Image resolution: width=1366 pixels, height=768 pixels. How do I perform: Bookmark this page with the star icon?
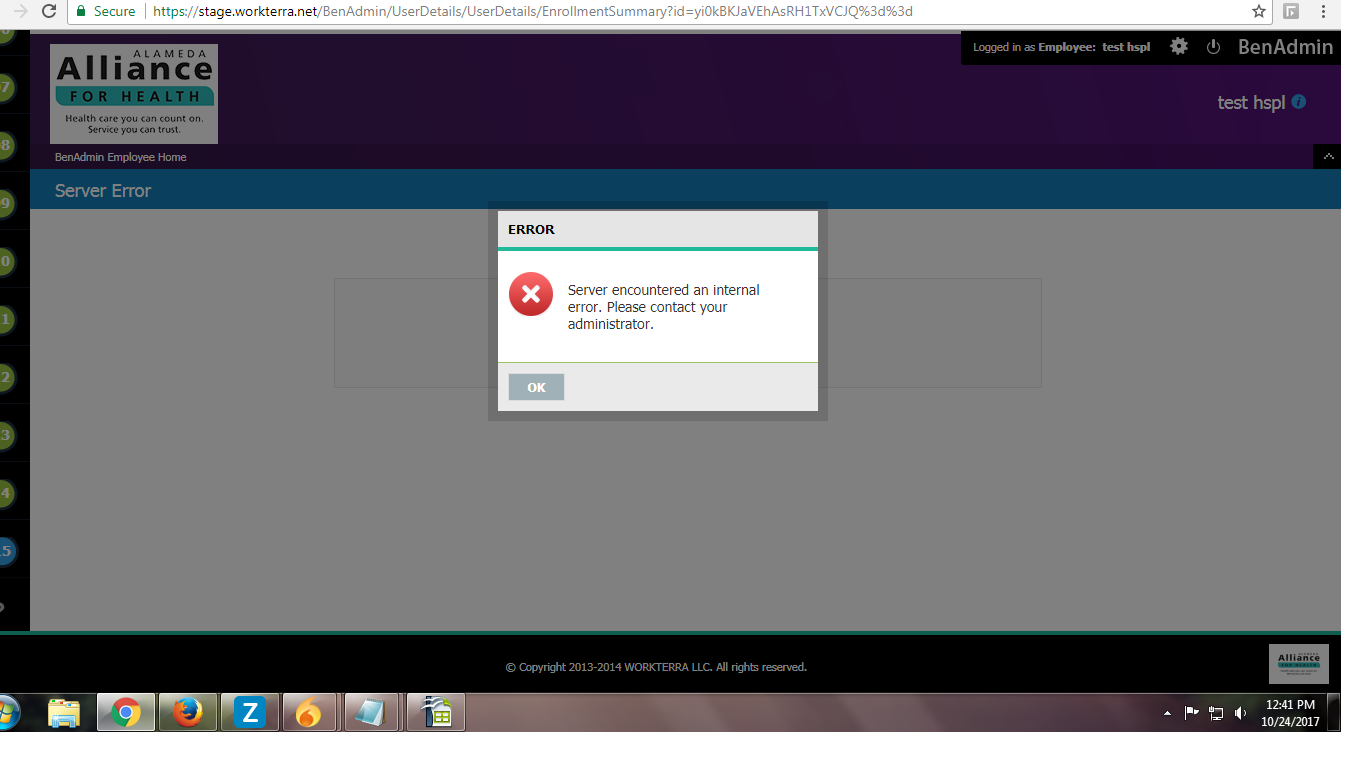(x=1259, y=11)
